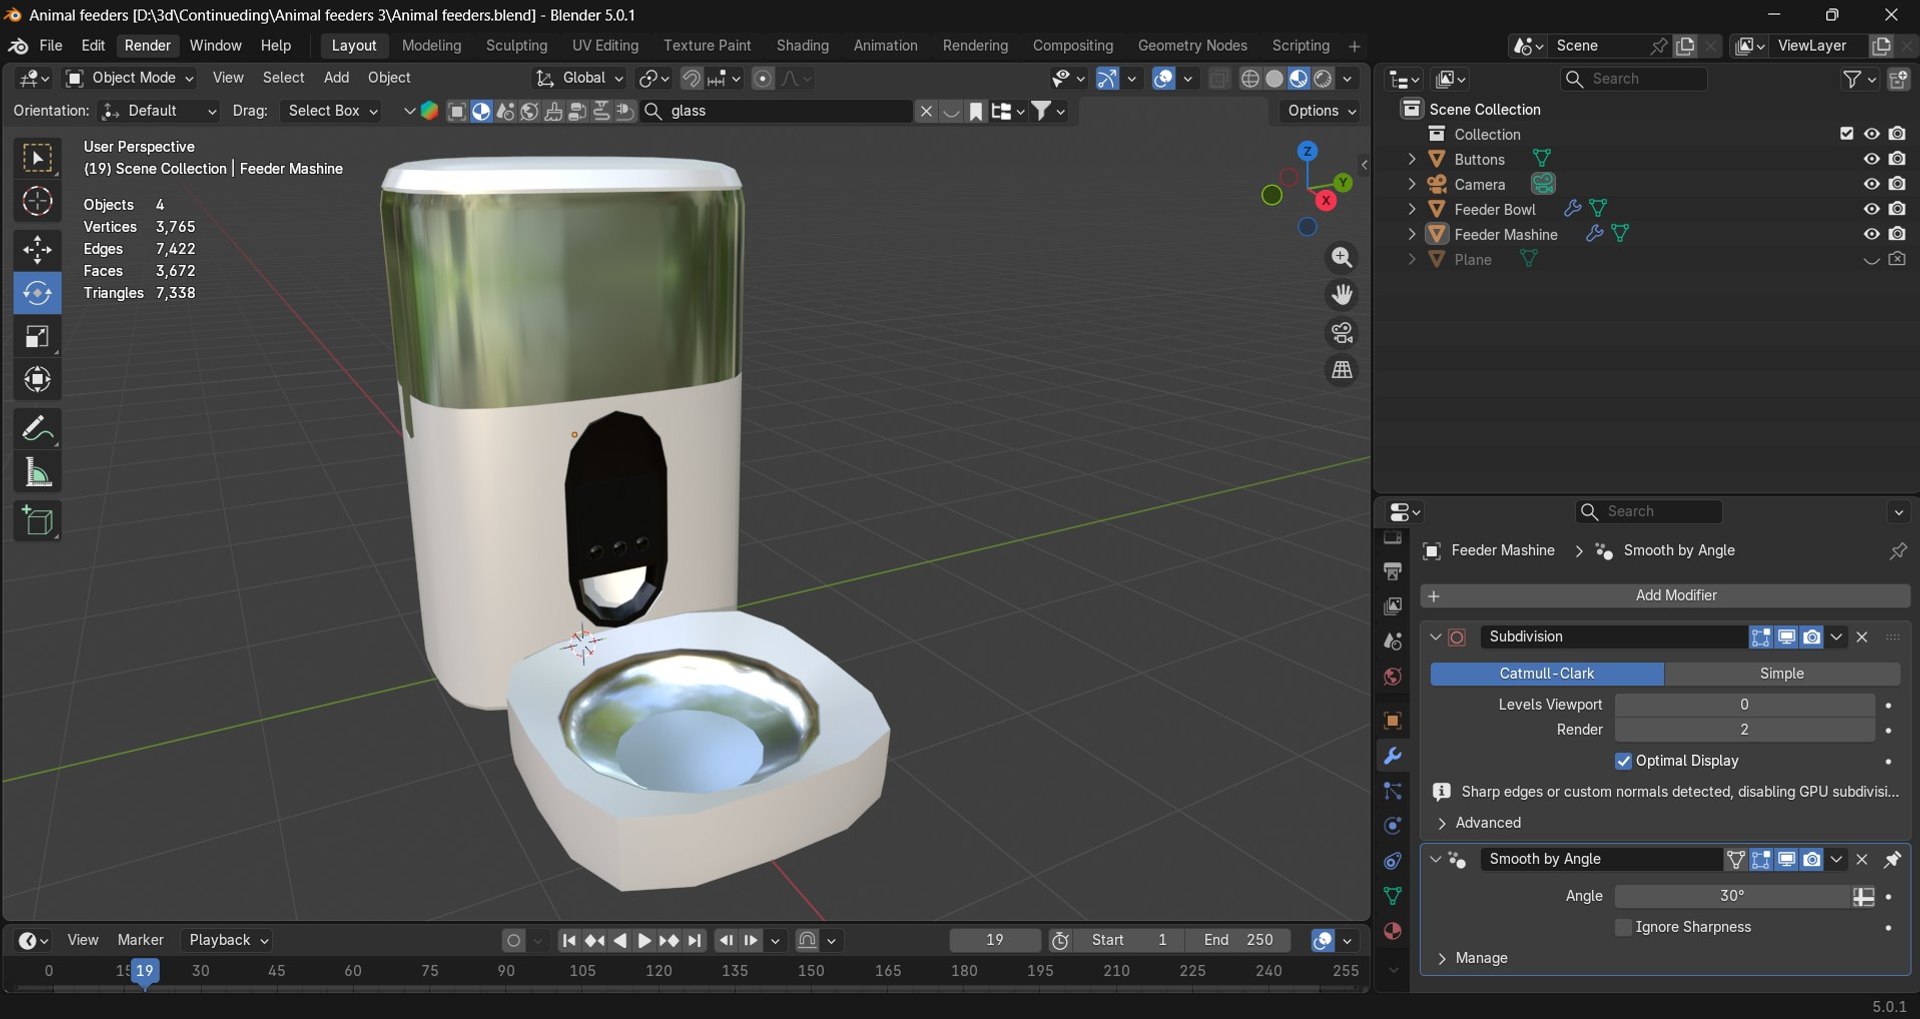Activate the Rotate tool
Image resolution: width=1920 pixels, height=1019 pixels.
pos(37,293)
